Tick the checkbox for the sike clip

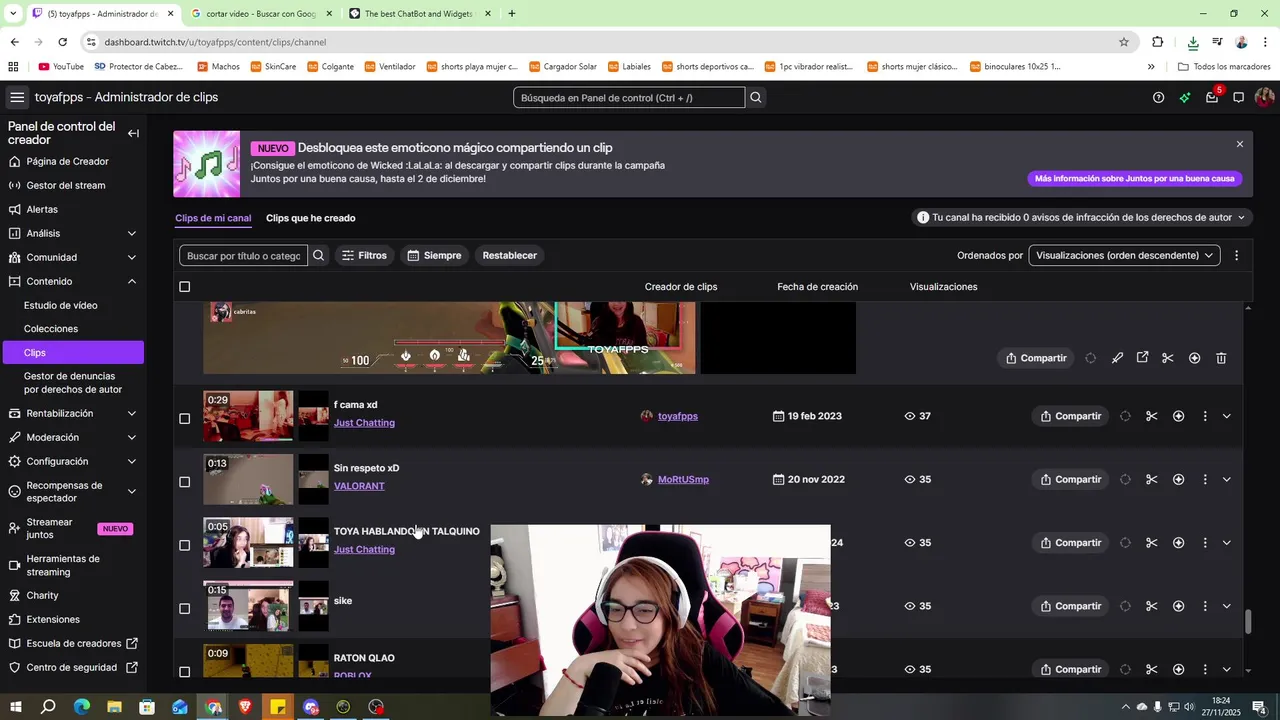pos(184,608)
